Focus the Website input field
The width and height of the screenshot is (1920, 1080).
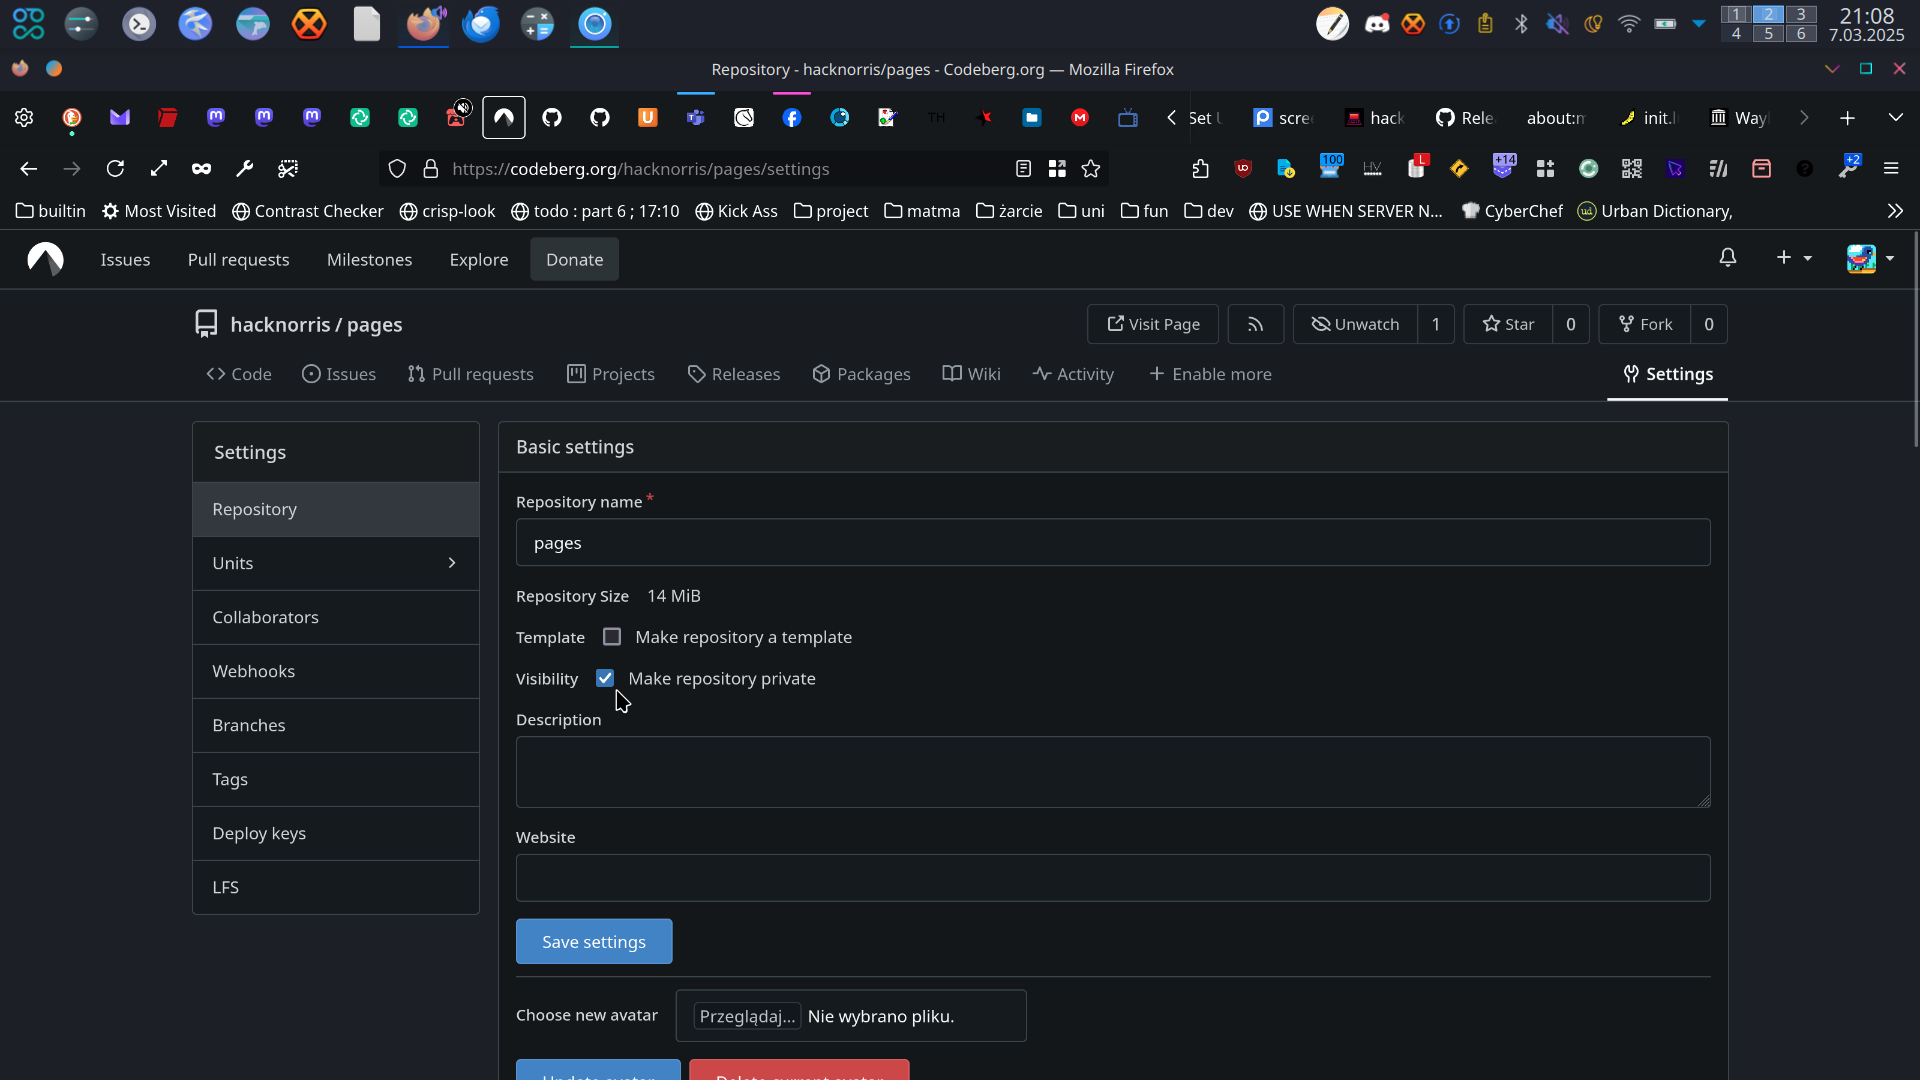[1112, 878]
